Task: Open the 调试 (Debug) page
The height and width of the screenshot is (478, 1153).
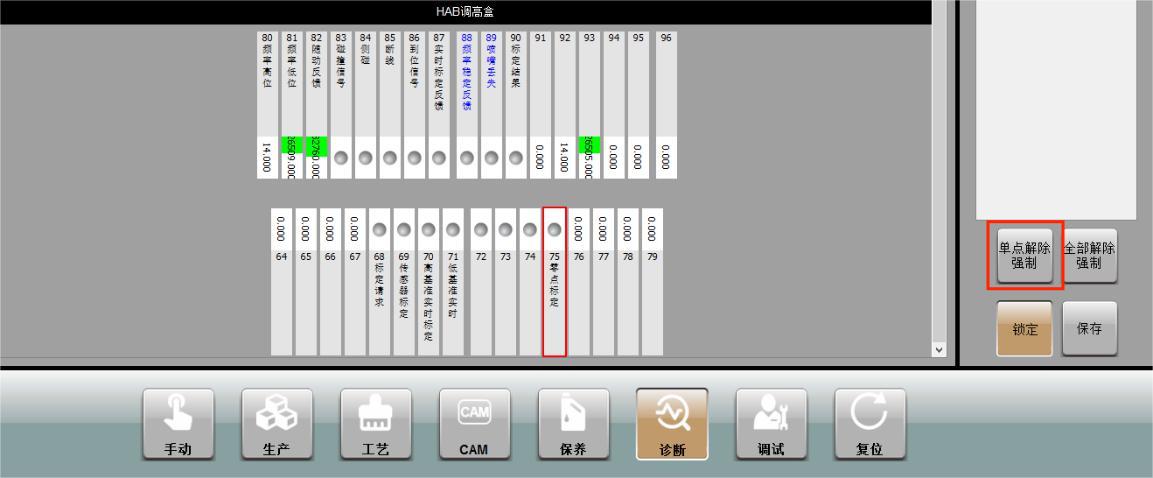Action: tap(770, 424)
